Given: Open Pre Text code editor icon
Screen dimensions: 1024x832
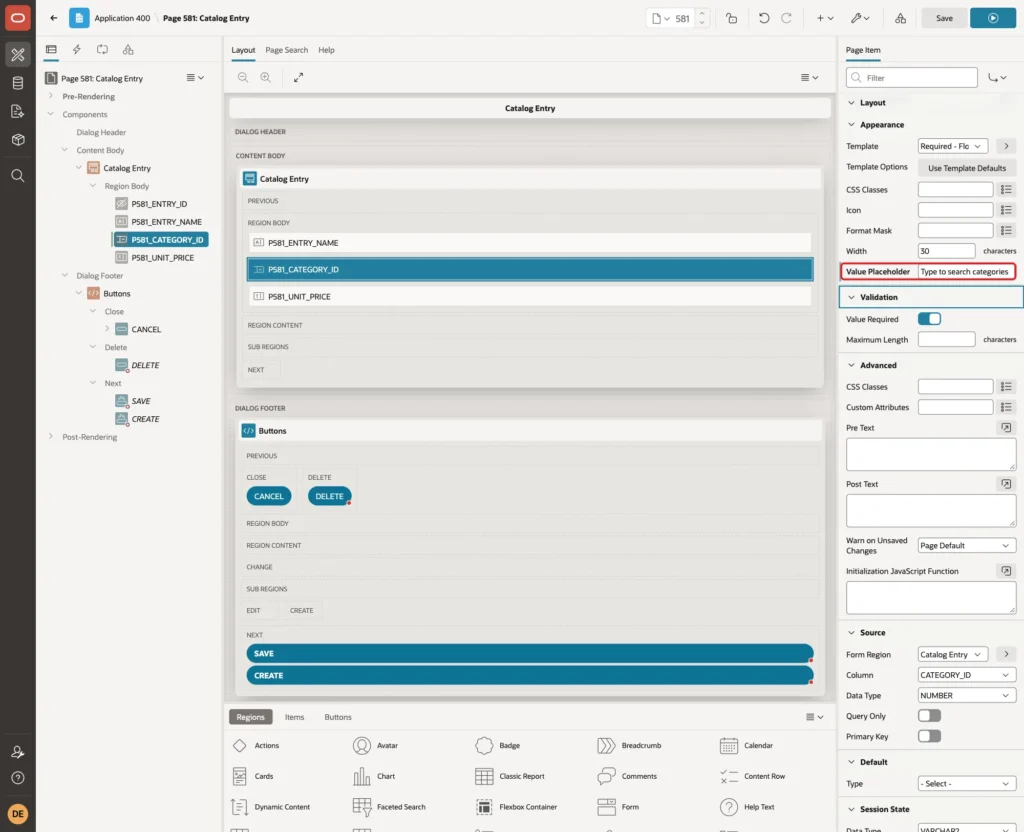Looking at the screenshot, I should tap(1006, 428).
